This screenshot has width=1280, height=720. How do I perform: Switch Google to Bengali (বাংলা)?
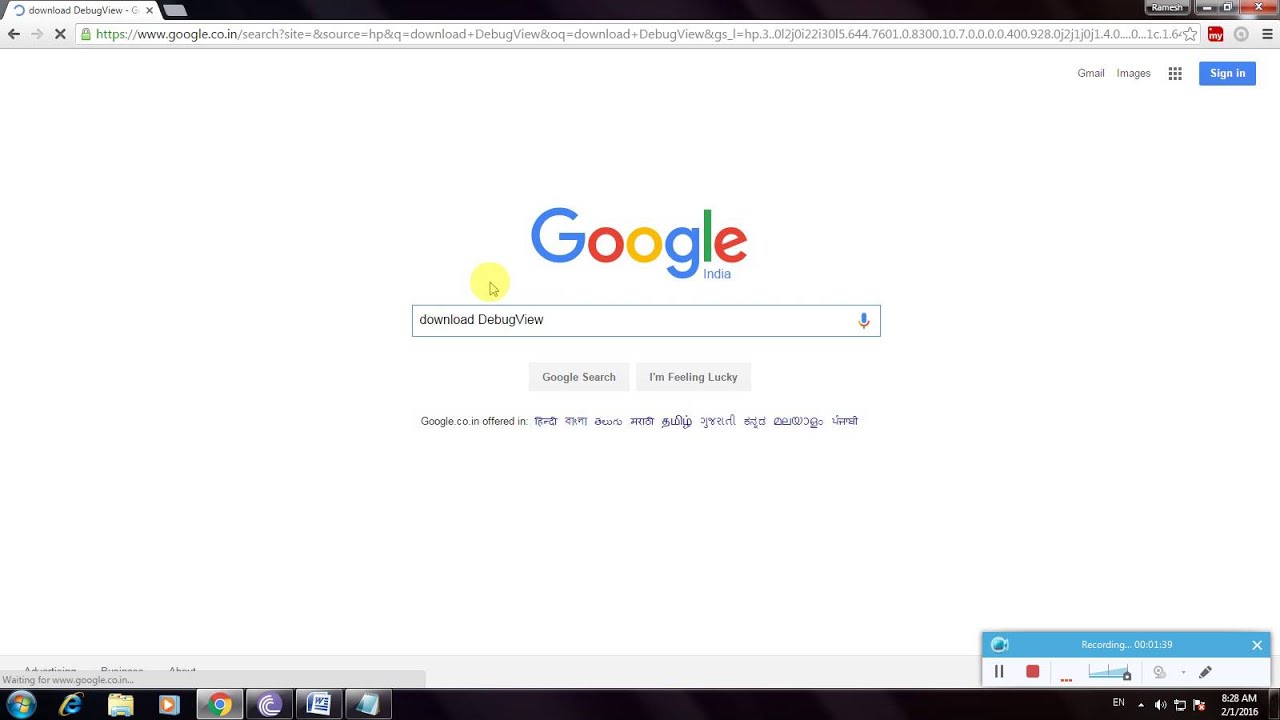point(575,421)
